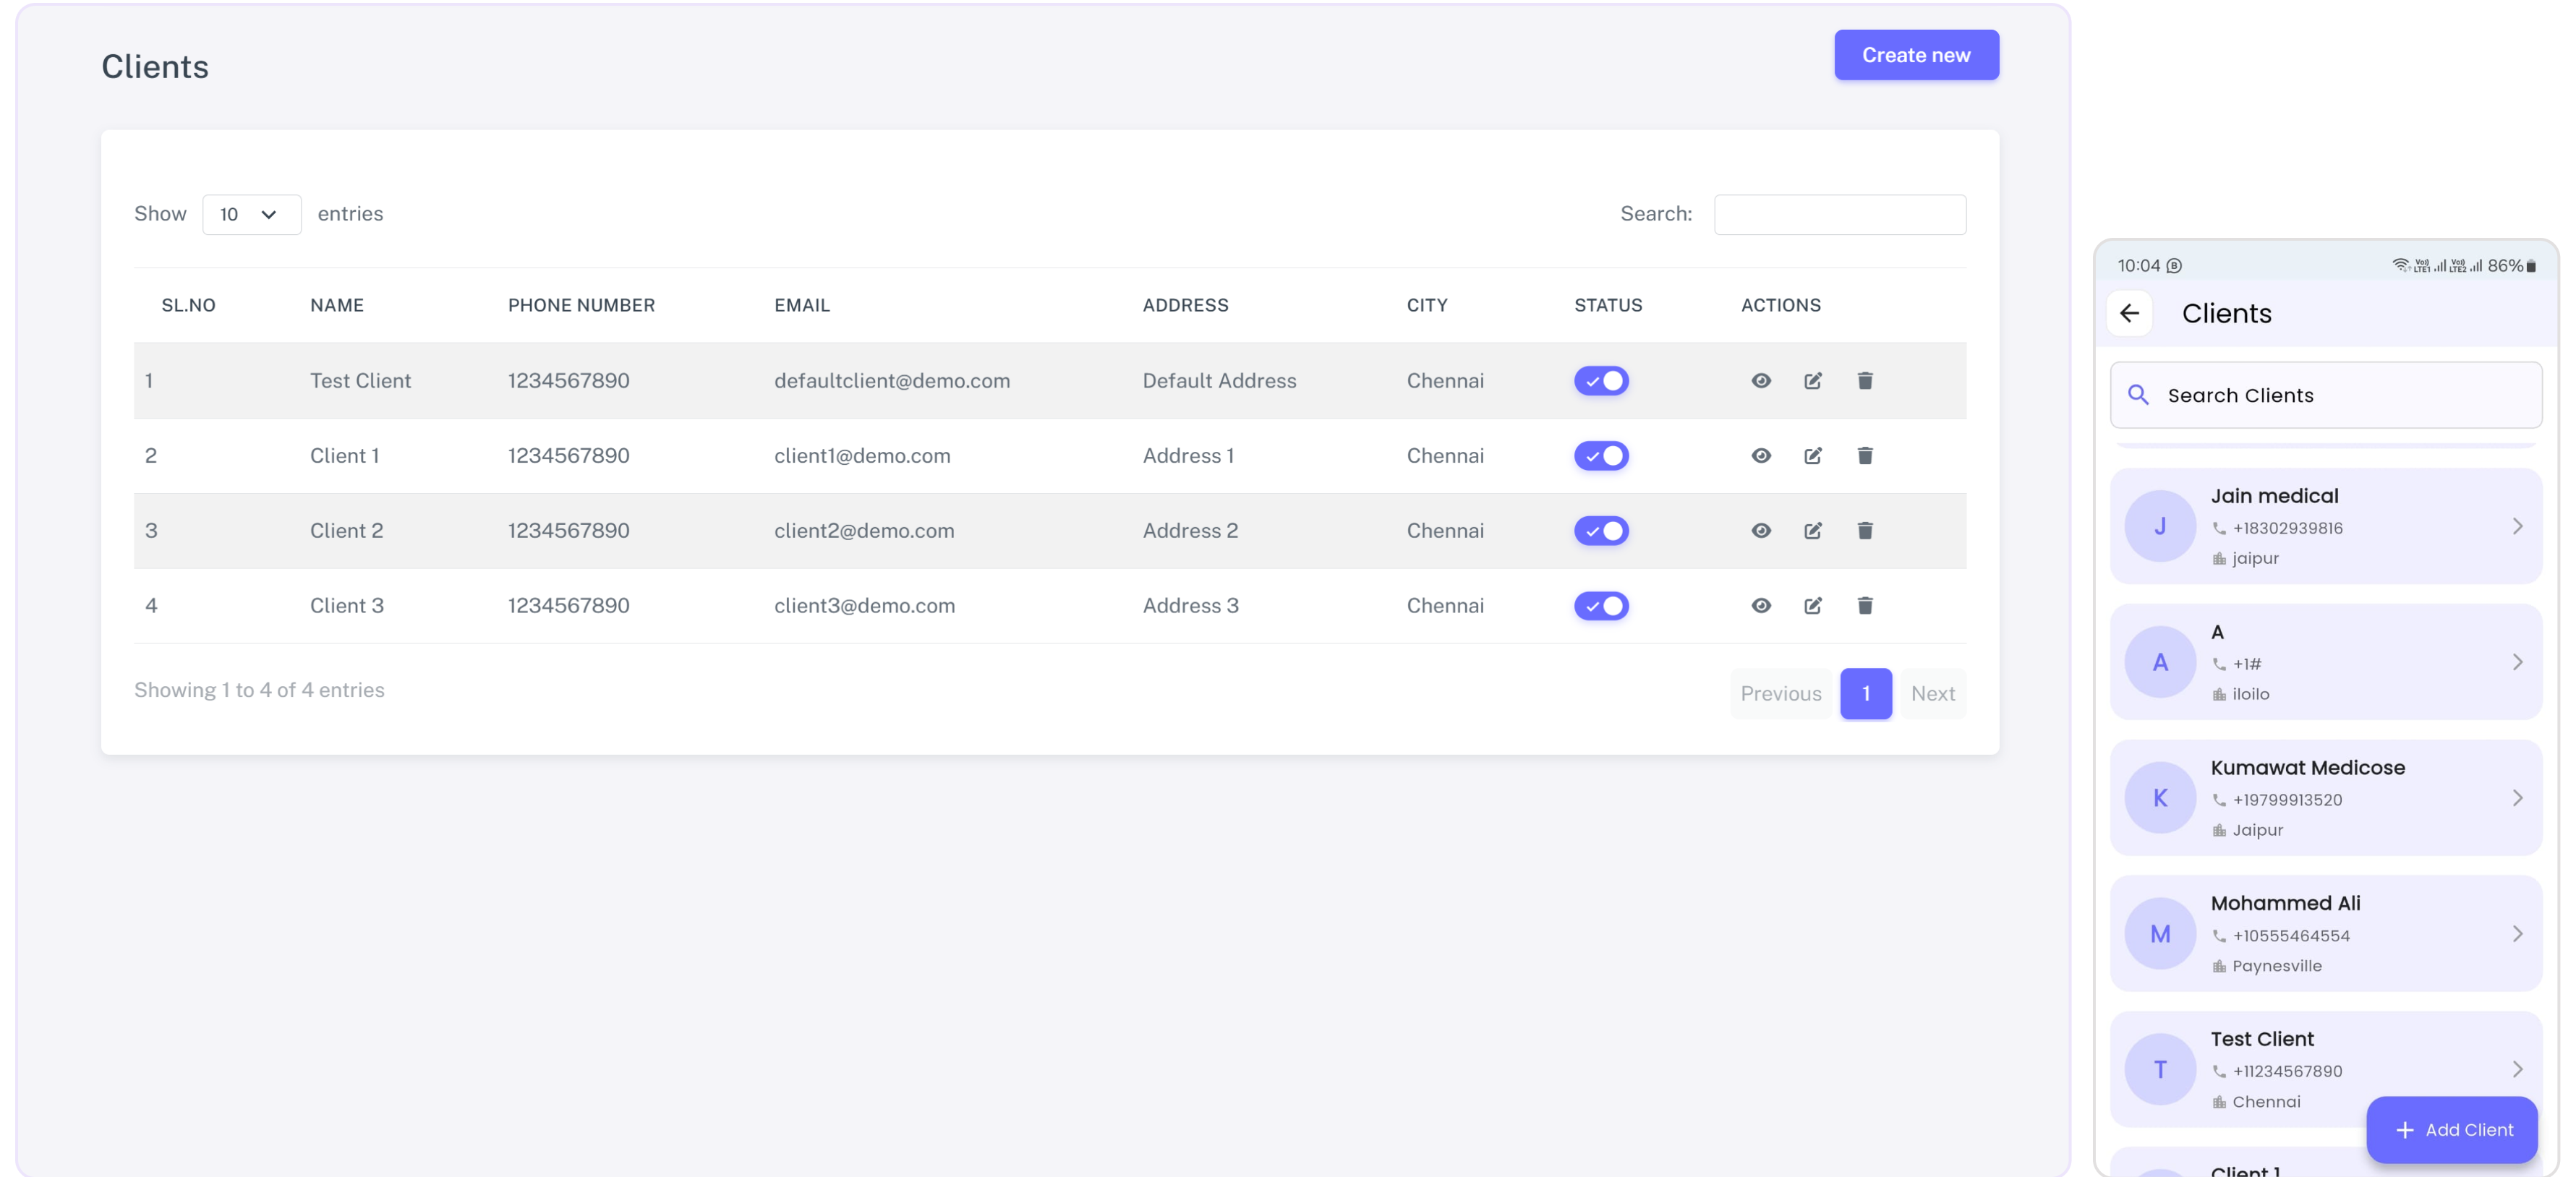Click city icon beside Paynesville
This screenshot has height=1177, width=2576.
[2219, 966]
